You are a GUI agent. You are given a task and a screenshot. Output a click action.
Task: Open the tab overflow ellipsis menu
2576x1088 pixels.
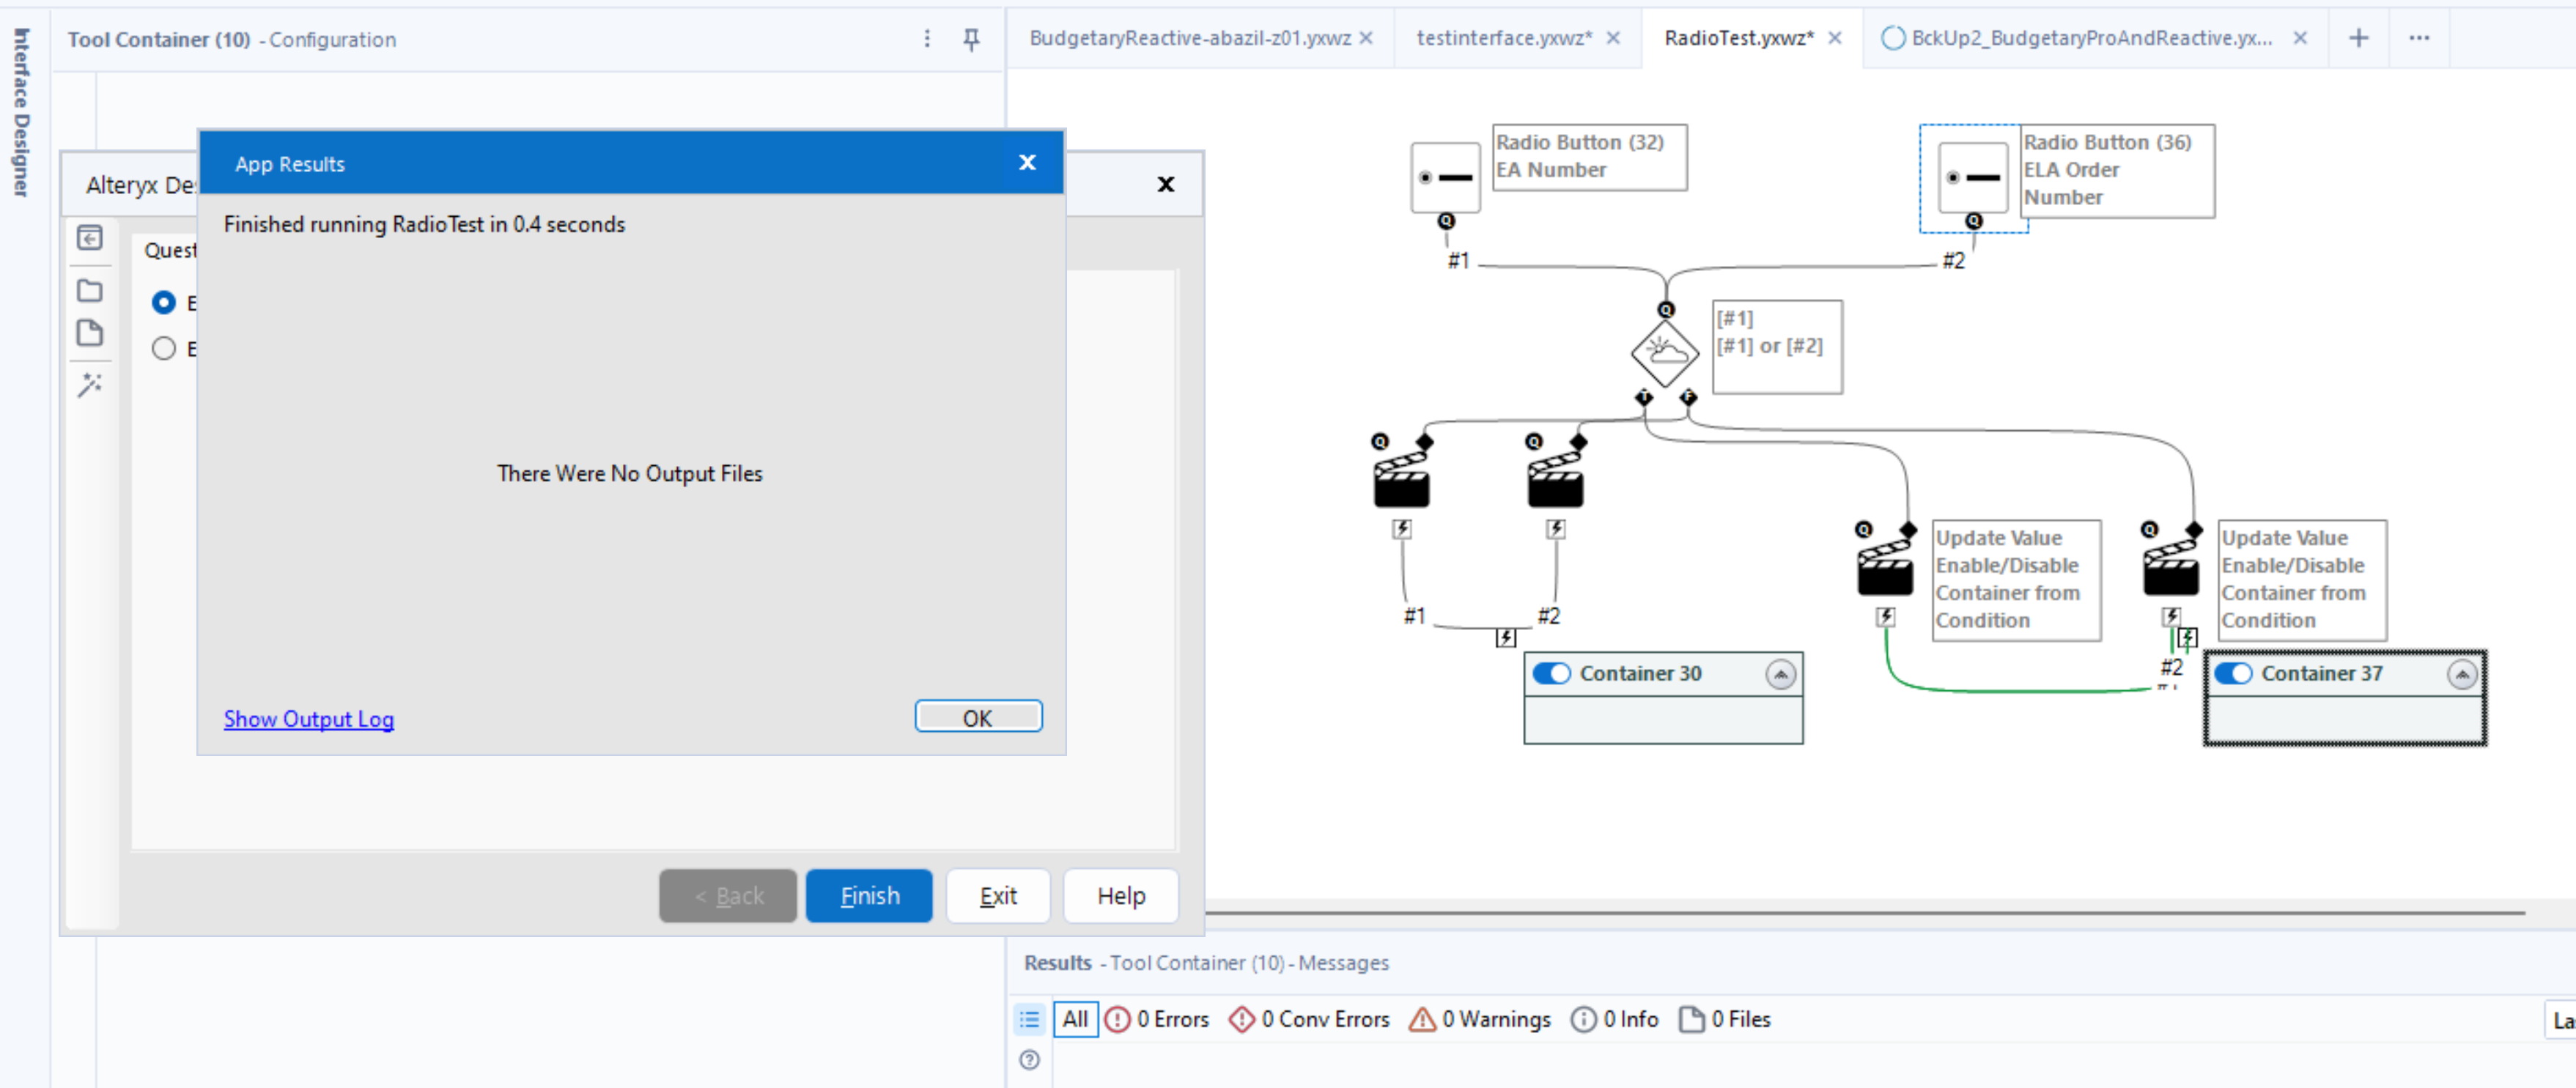coord(2419,38)
